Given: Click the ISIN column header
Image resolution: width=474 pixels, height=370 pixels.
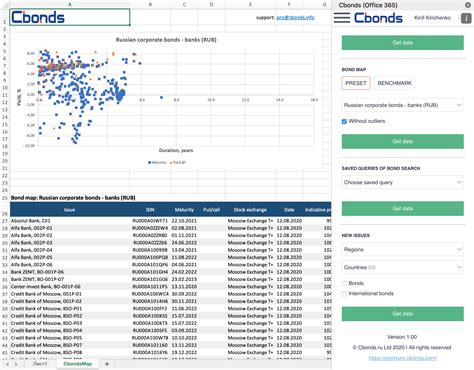Looking at the screenshot, I should [150, 210].
